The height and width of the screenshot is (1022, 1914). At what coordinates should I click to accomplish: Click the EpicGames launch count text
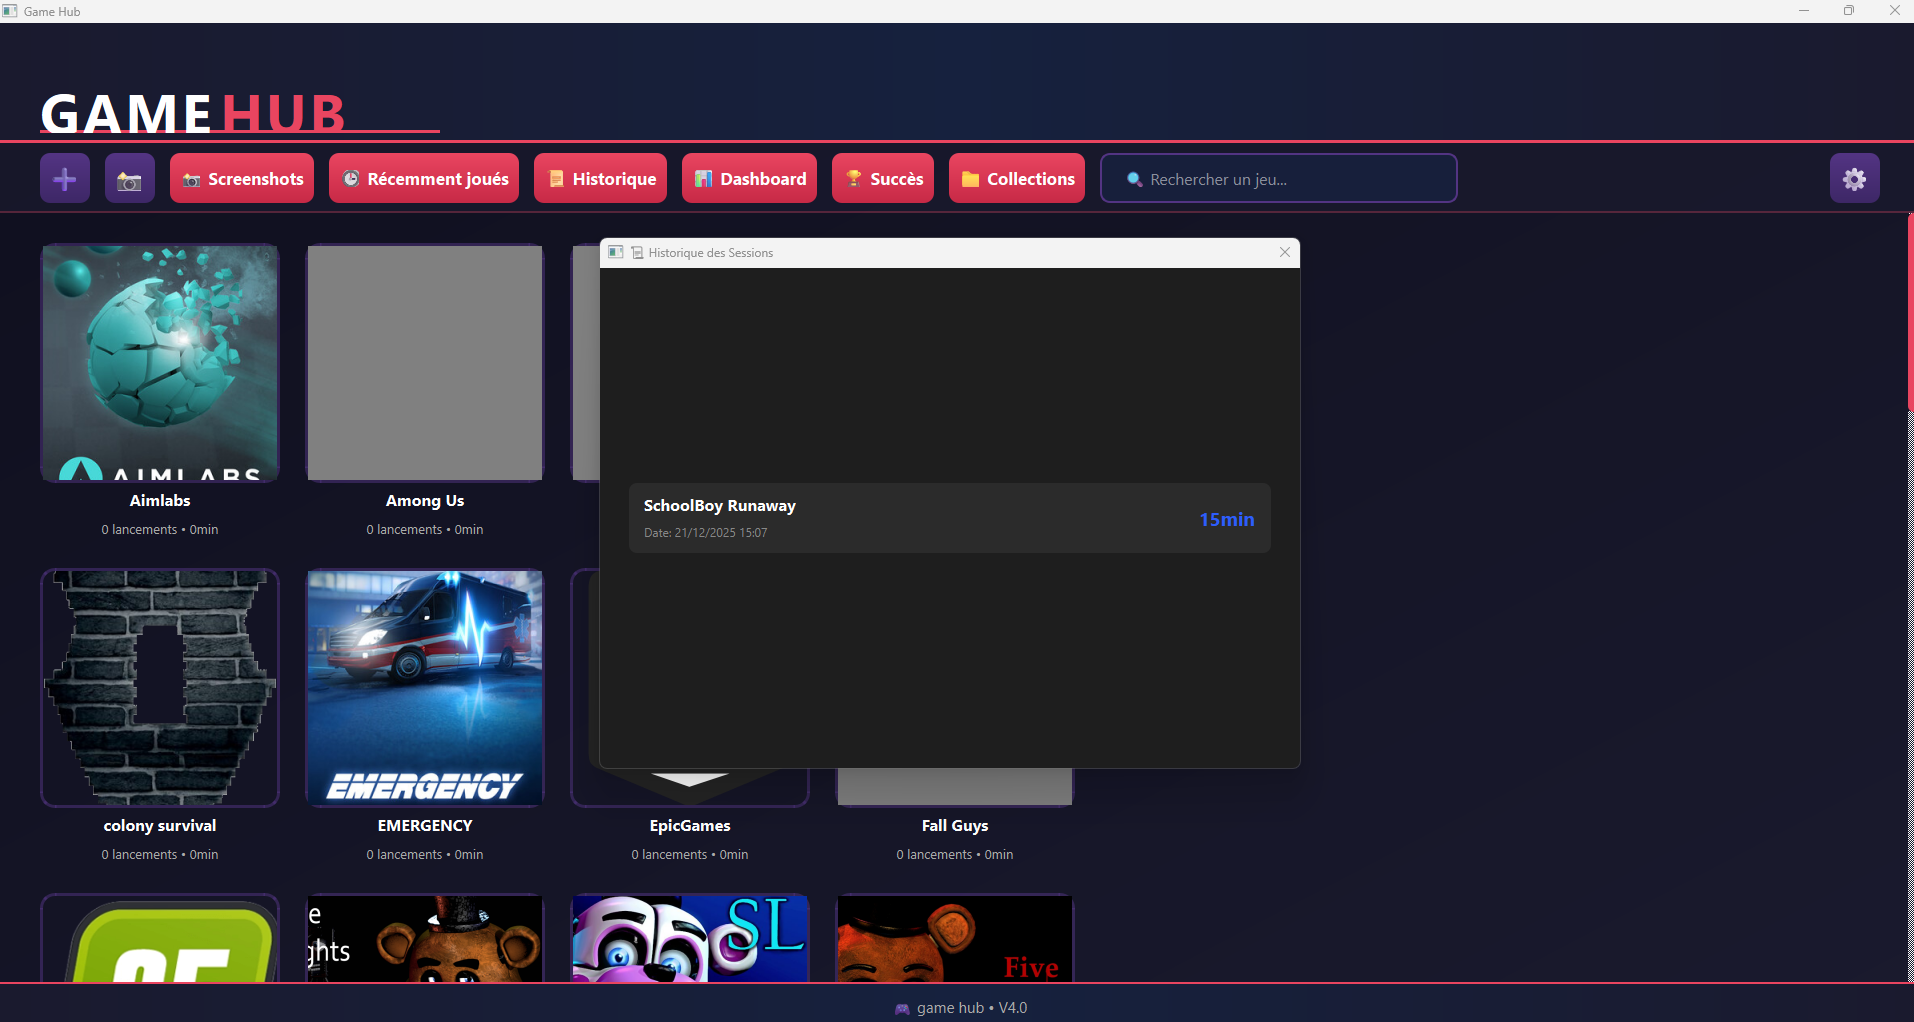pyautogui.click(x=690, y=855)
